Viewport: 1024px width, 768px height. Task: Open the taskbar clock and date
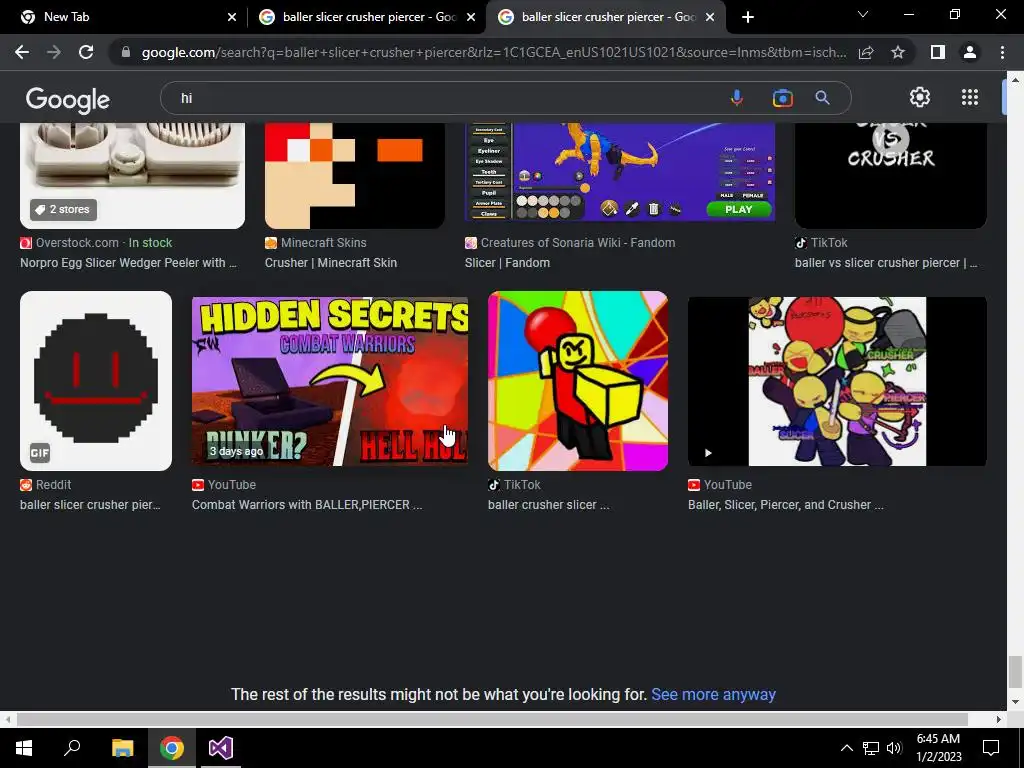(x=938, y=748)
